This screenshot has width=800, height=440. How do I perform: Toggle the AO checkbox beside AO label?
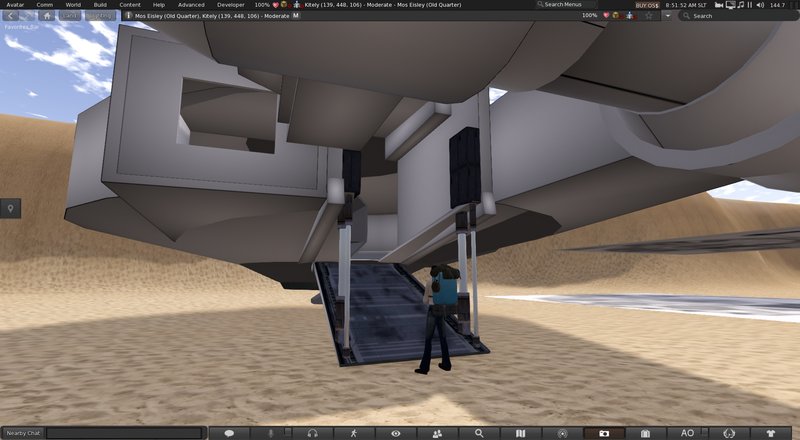click(x=704, y=432)
